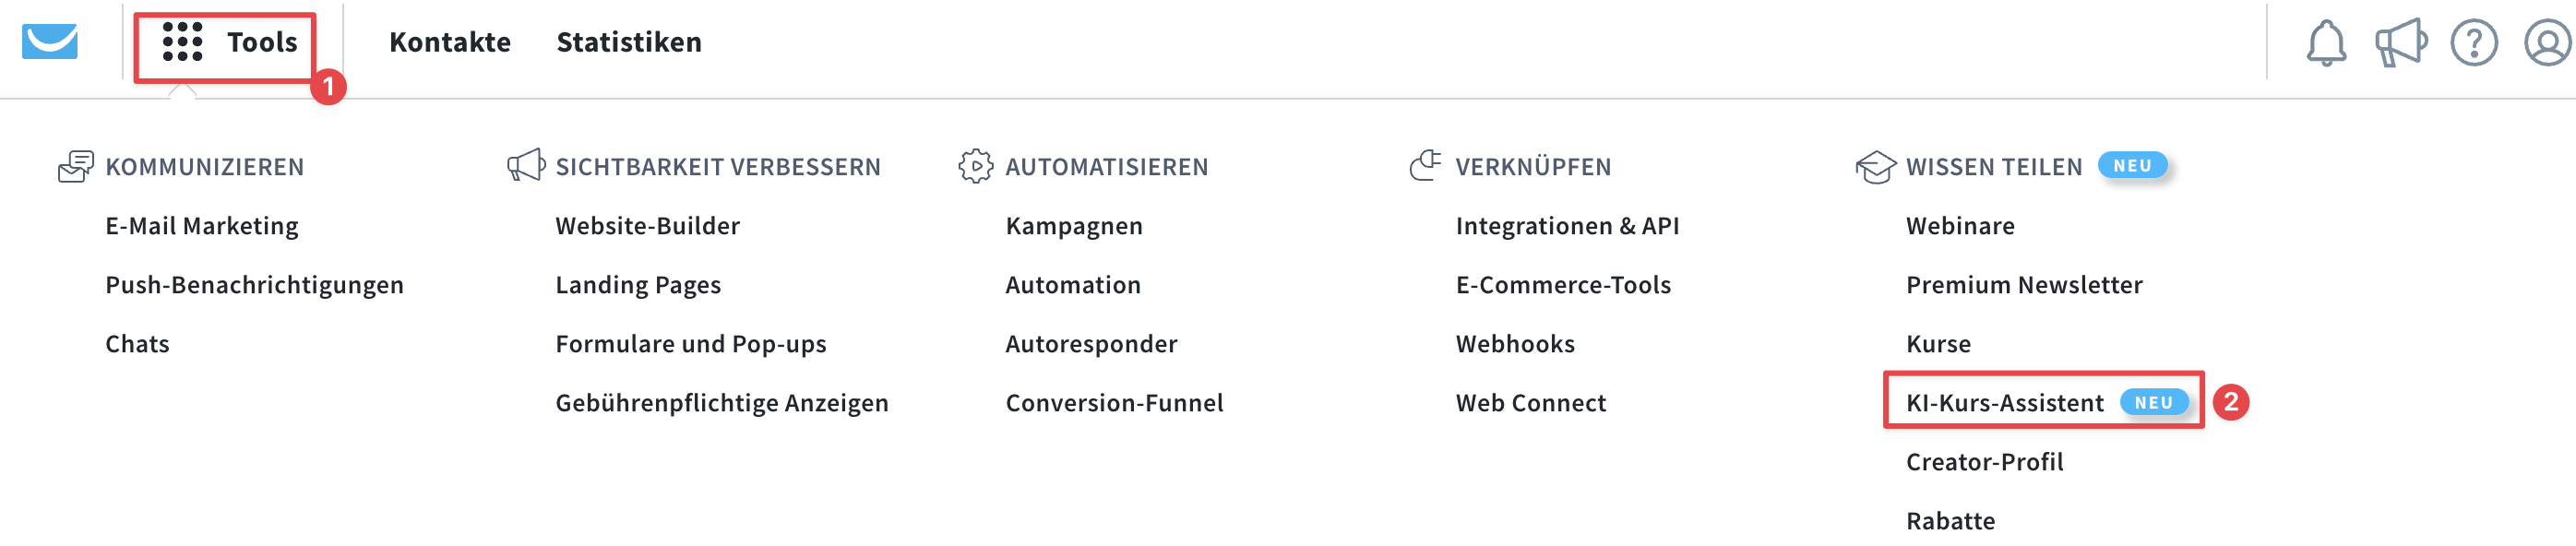Click the megaphone icon beside Sichtbarkeit Verbessern
Viewport: 2576px width, 546px height.
pyautogui.click(x=524, y=166)
